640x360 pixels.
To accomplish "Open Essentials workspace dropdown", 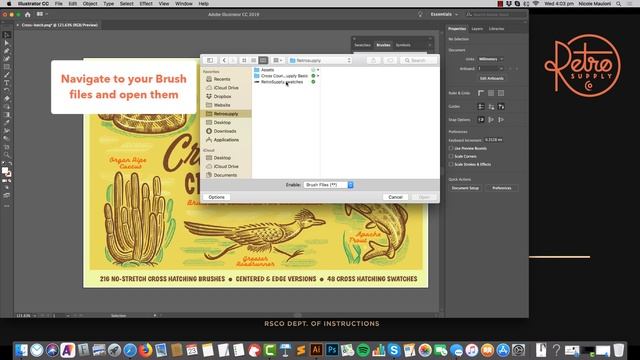I will pos(444,14).
